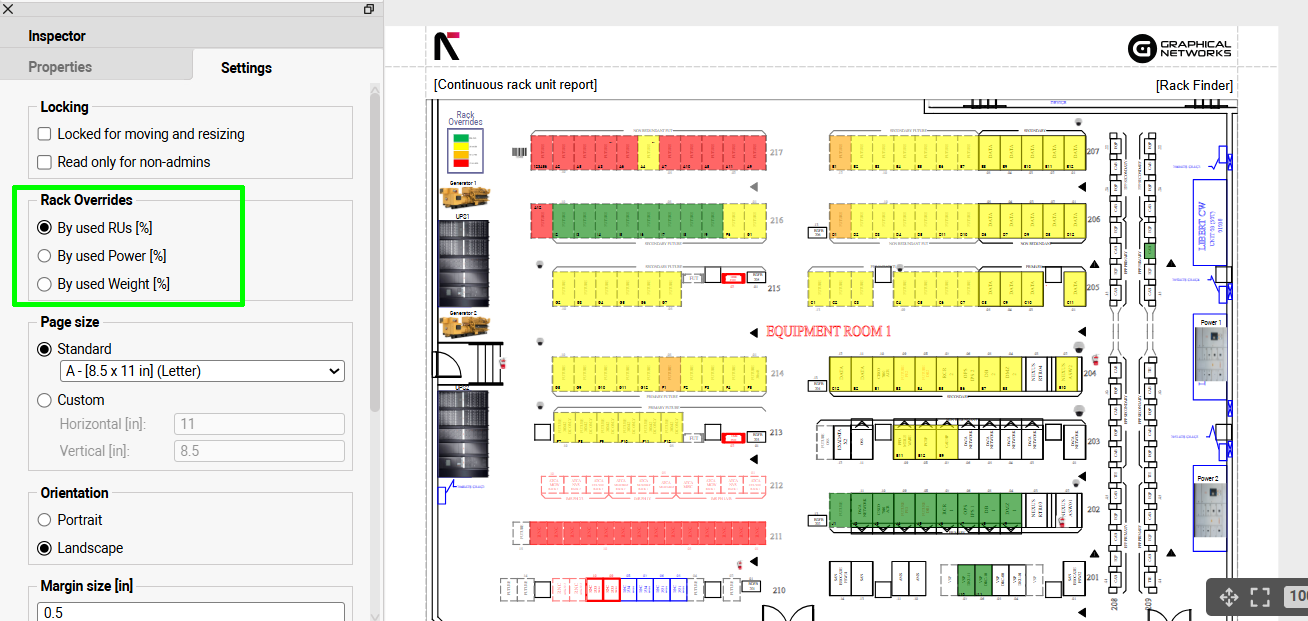
Task: Toggle fullscreen view of the diagram
Action: [1260, 598]
